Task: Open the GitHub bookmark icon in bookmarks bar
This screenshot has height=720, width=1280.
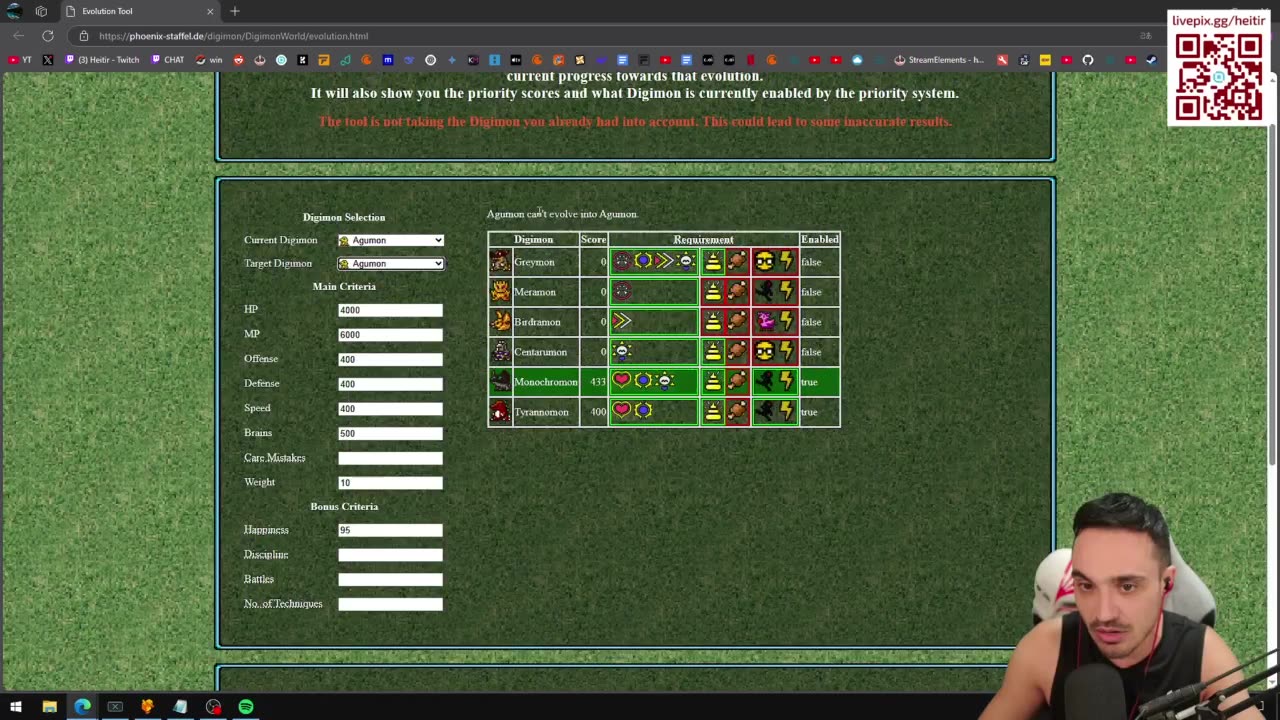Action: (x=1088, y=60)
